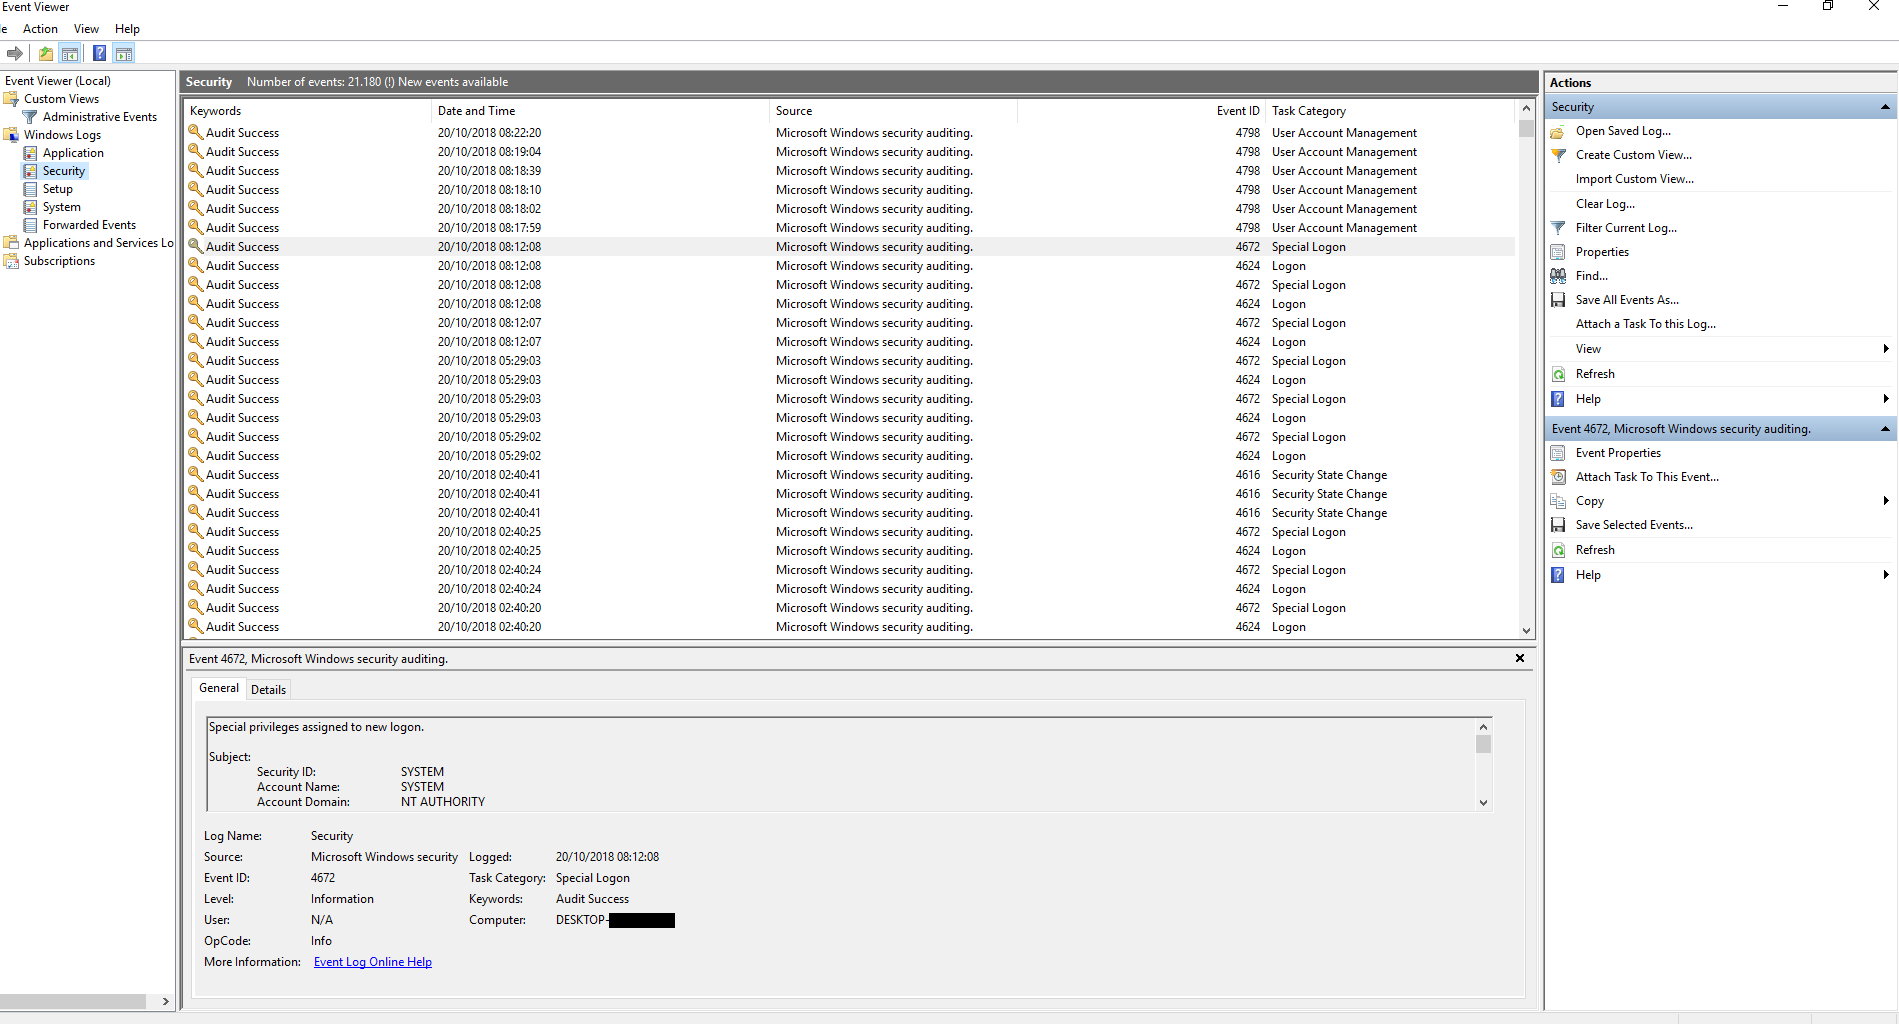
Task: Open the Event Log Online Help link
Action: click(373, 962)
